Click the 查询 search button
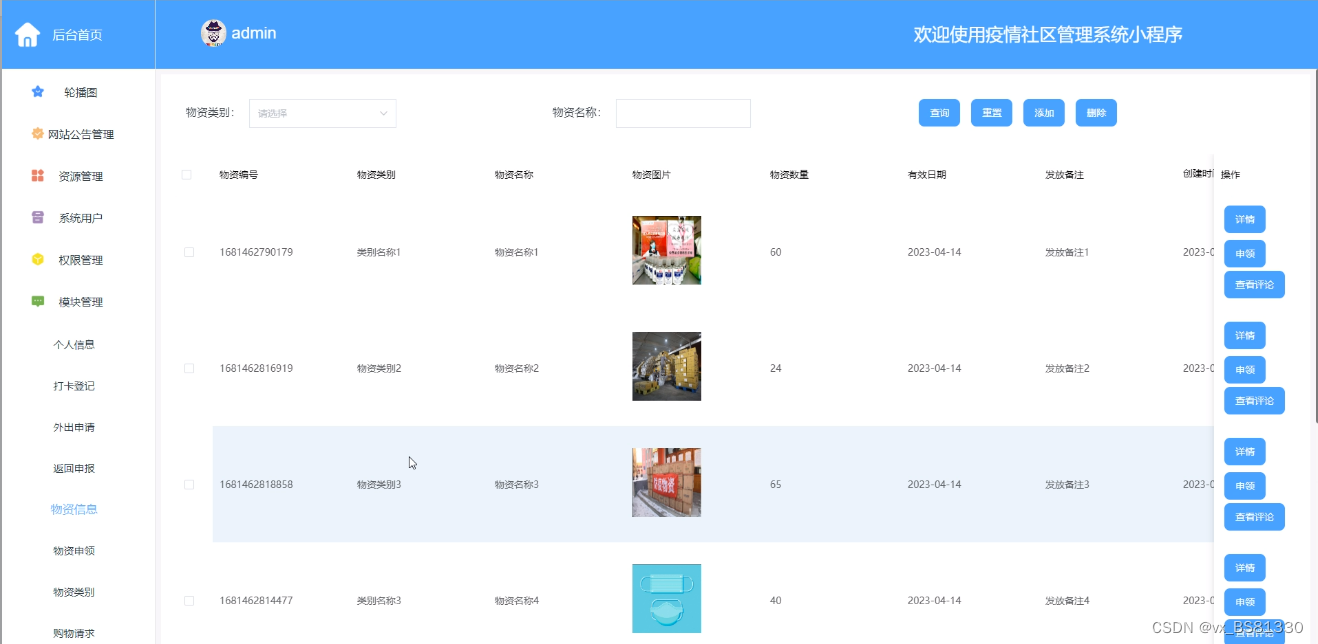 point(940,113)
